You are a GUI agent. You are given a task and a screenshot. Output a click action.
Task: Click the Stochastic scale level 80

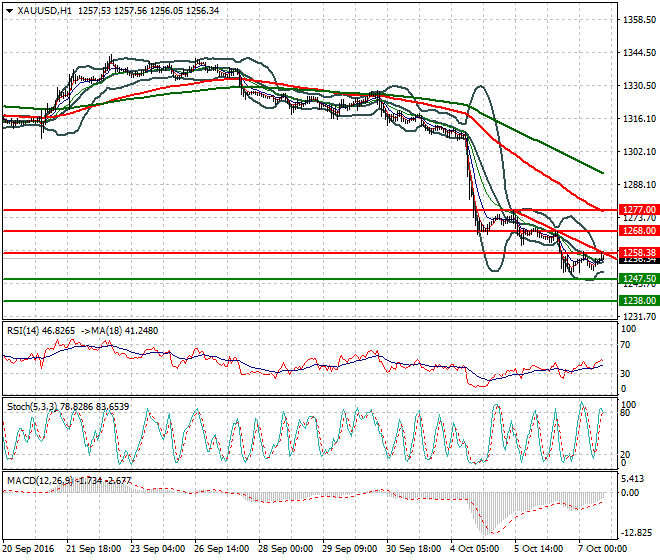point(625,413)
